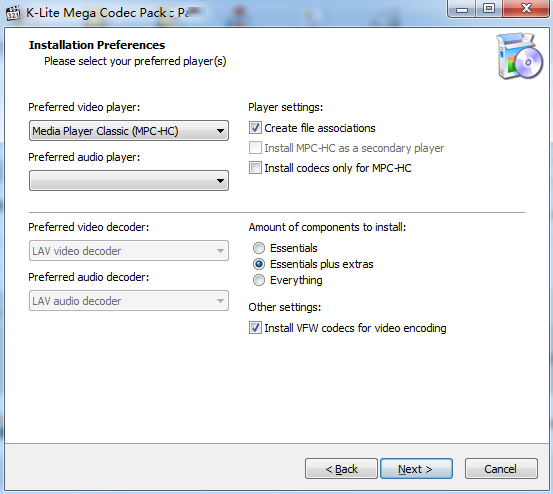Go back with the Back button
Screen dimensions: 553x494
[x=341, y=469]
